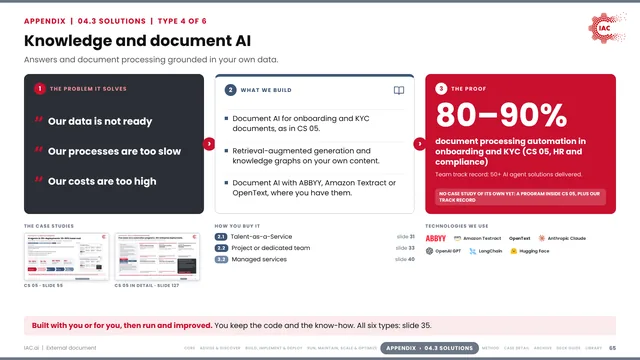Viewport: 640px width, 360px height.
Task: Click 'Built with you or for you' bold text
Action: click(x=122, y=326)
